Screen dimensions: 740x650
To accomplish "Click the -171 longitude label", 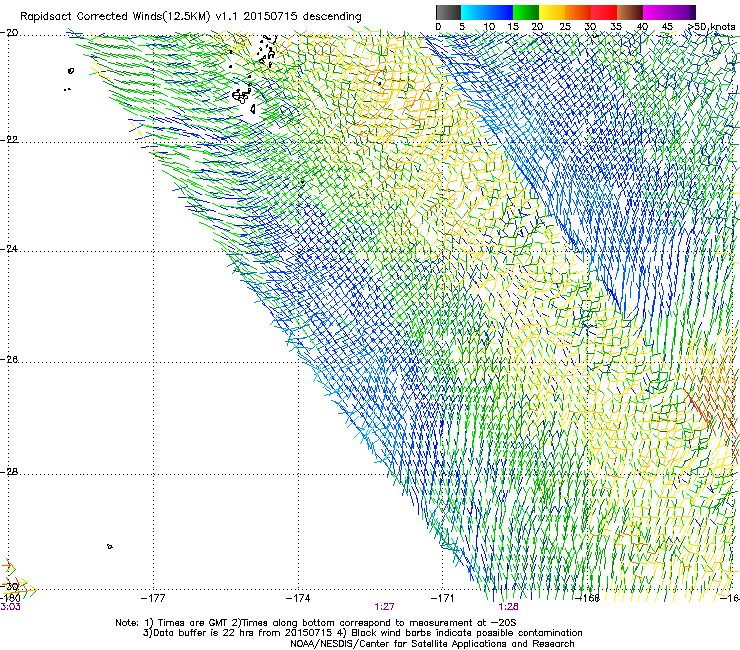I will [443, 598].
